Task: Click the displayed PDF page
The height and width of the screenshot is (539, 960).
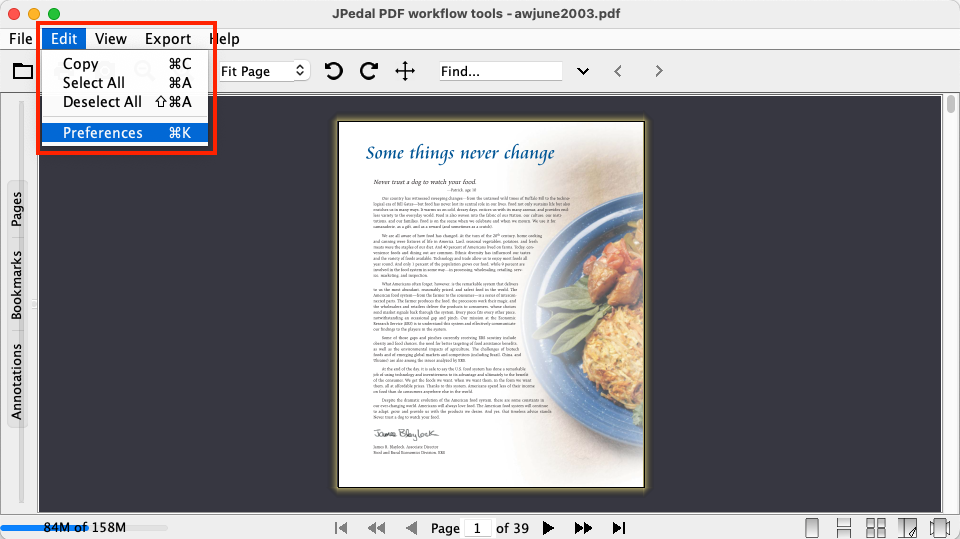Action: coord(491,304)
